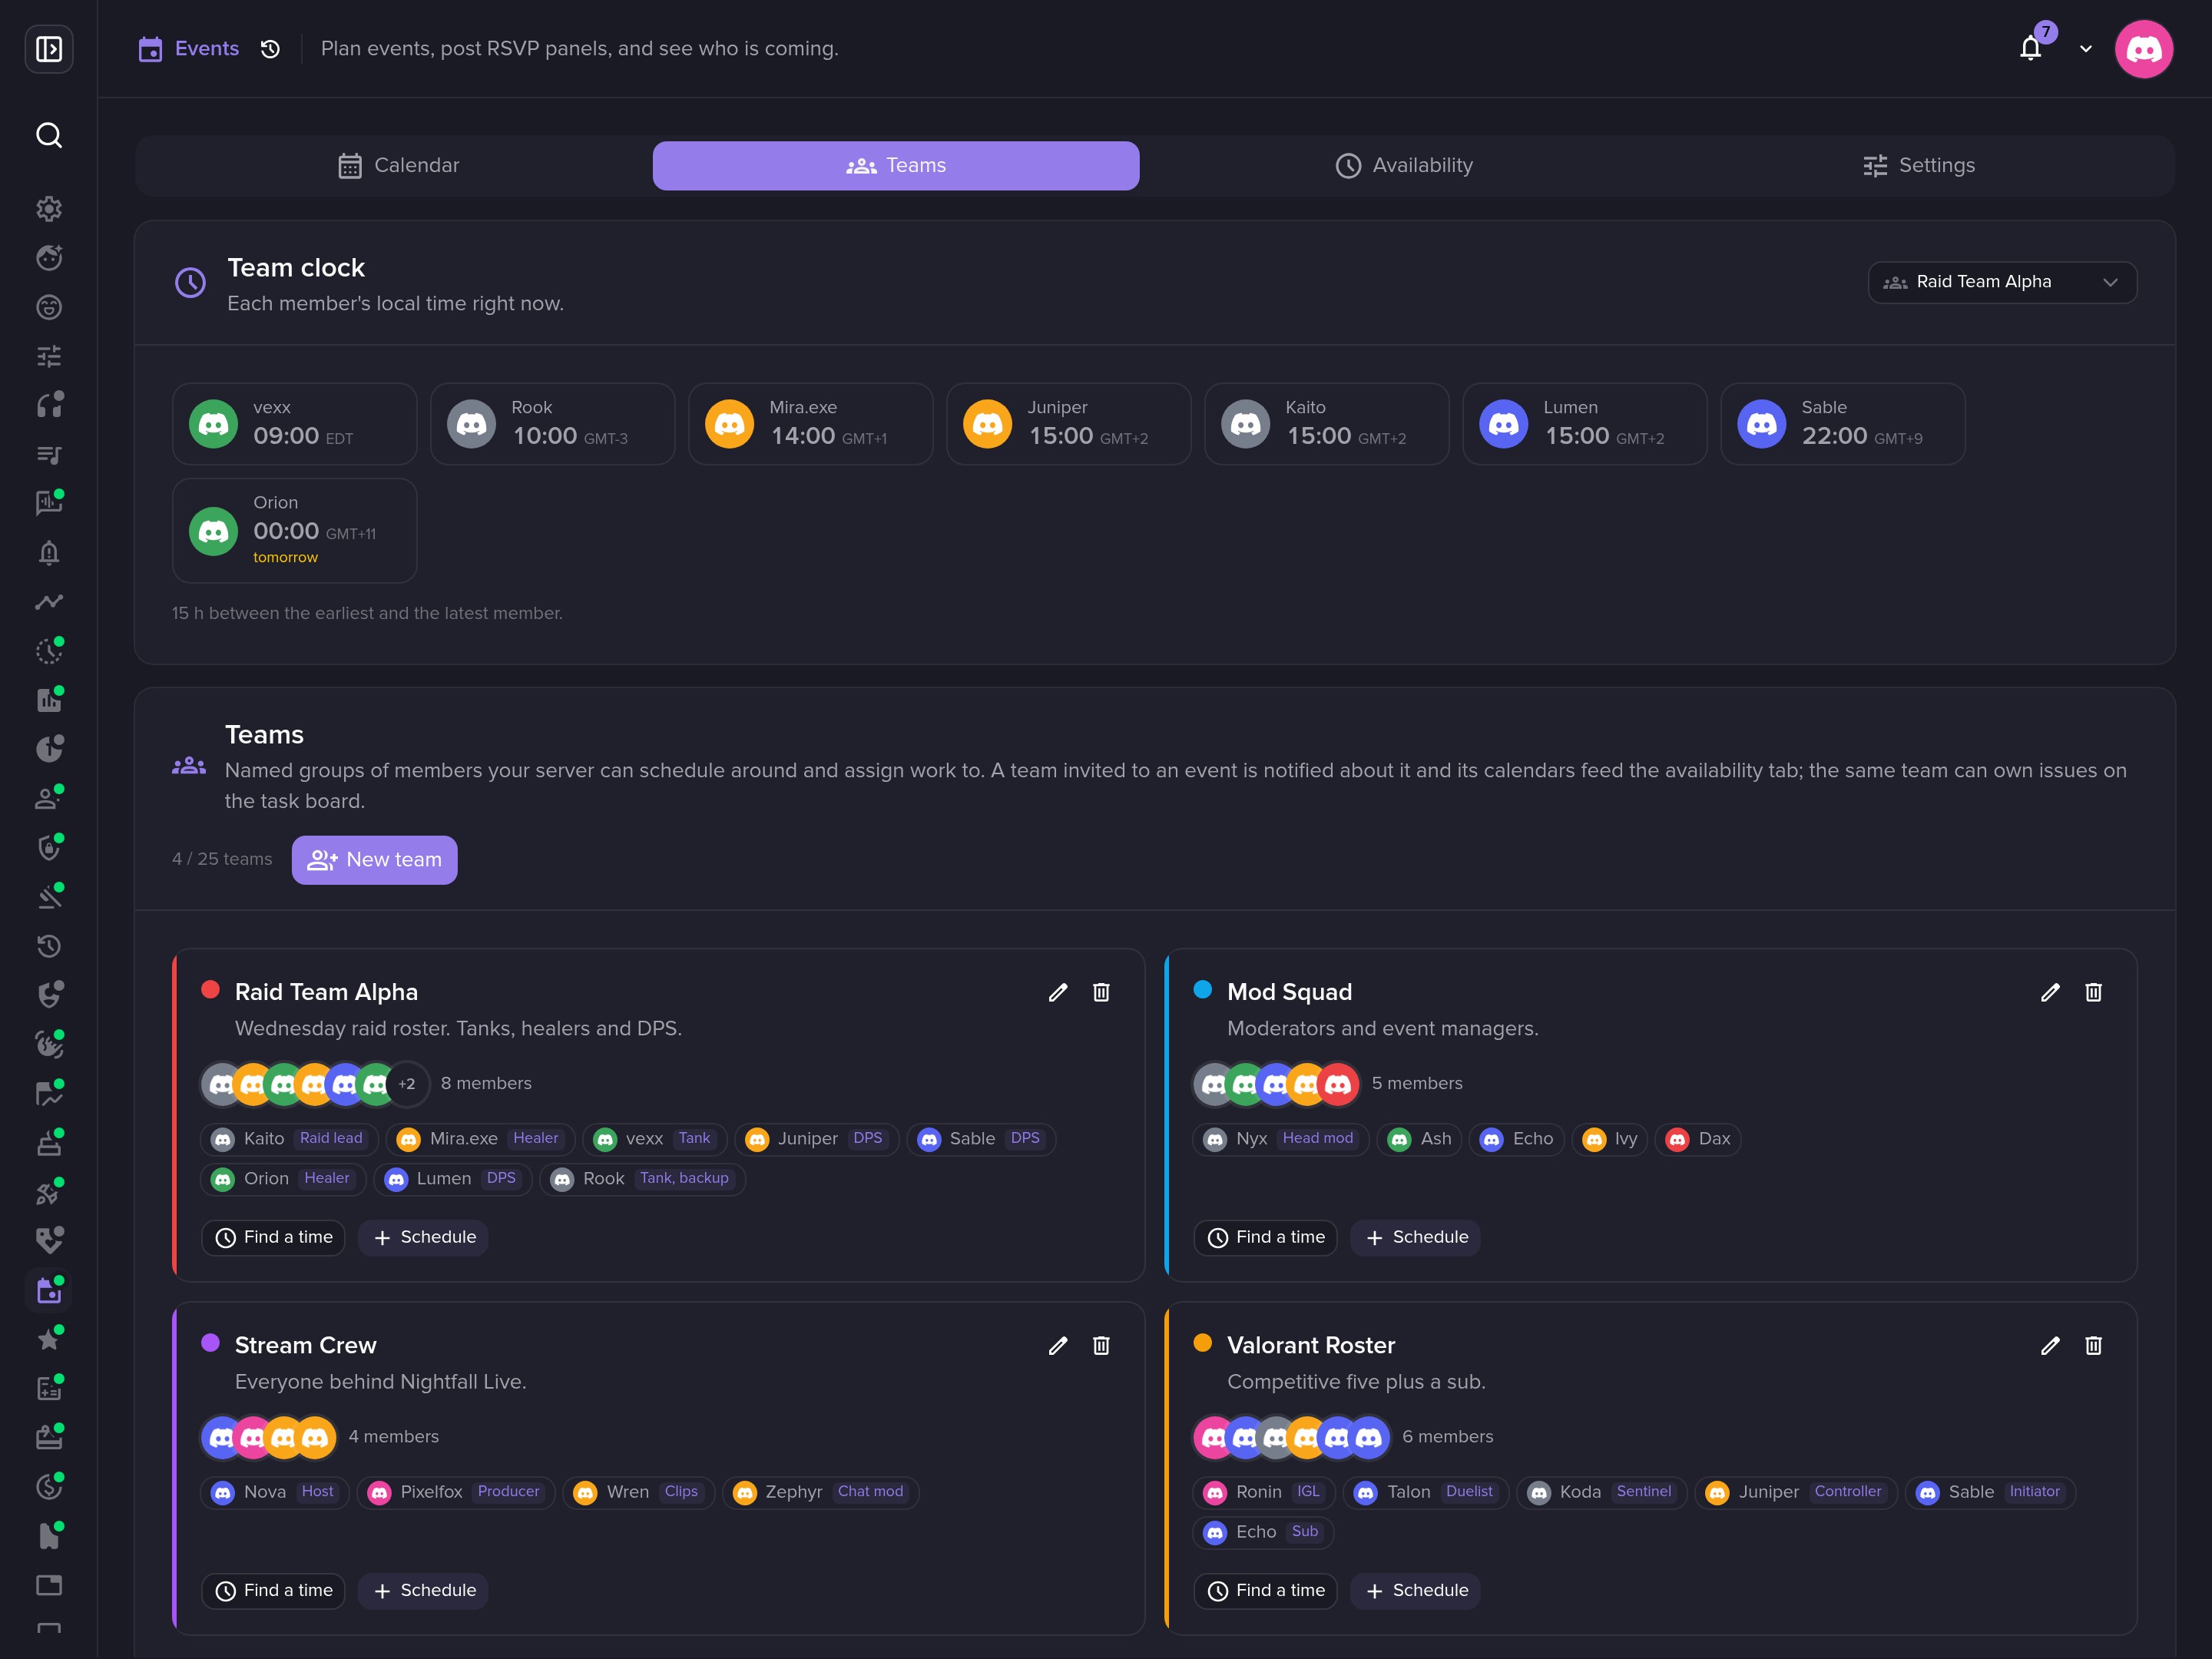This screenshot has width=2212, height=1659.
Task: Click the Zephyr Chat mod member chip
Action: click(x=820, y=1492)
